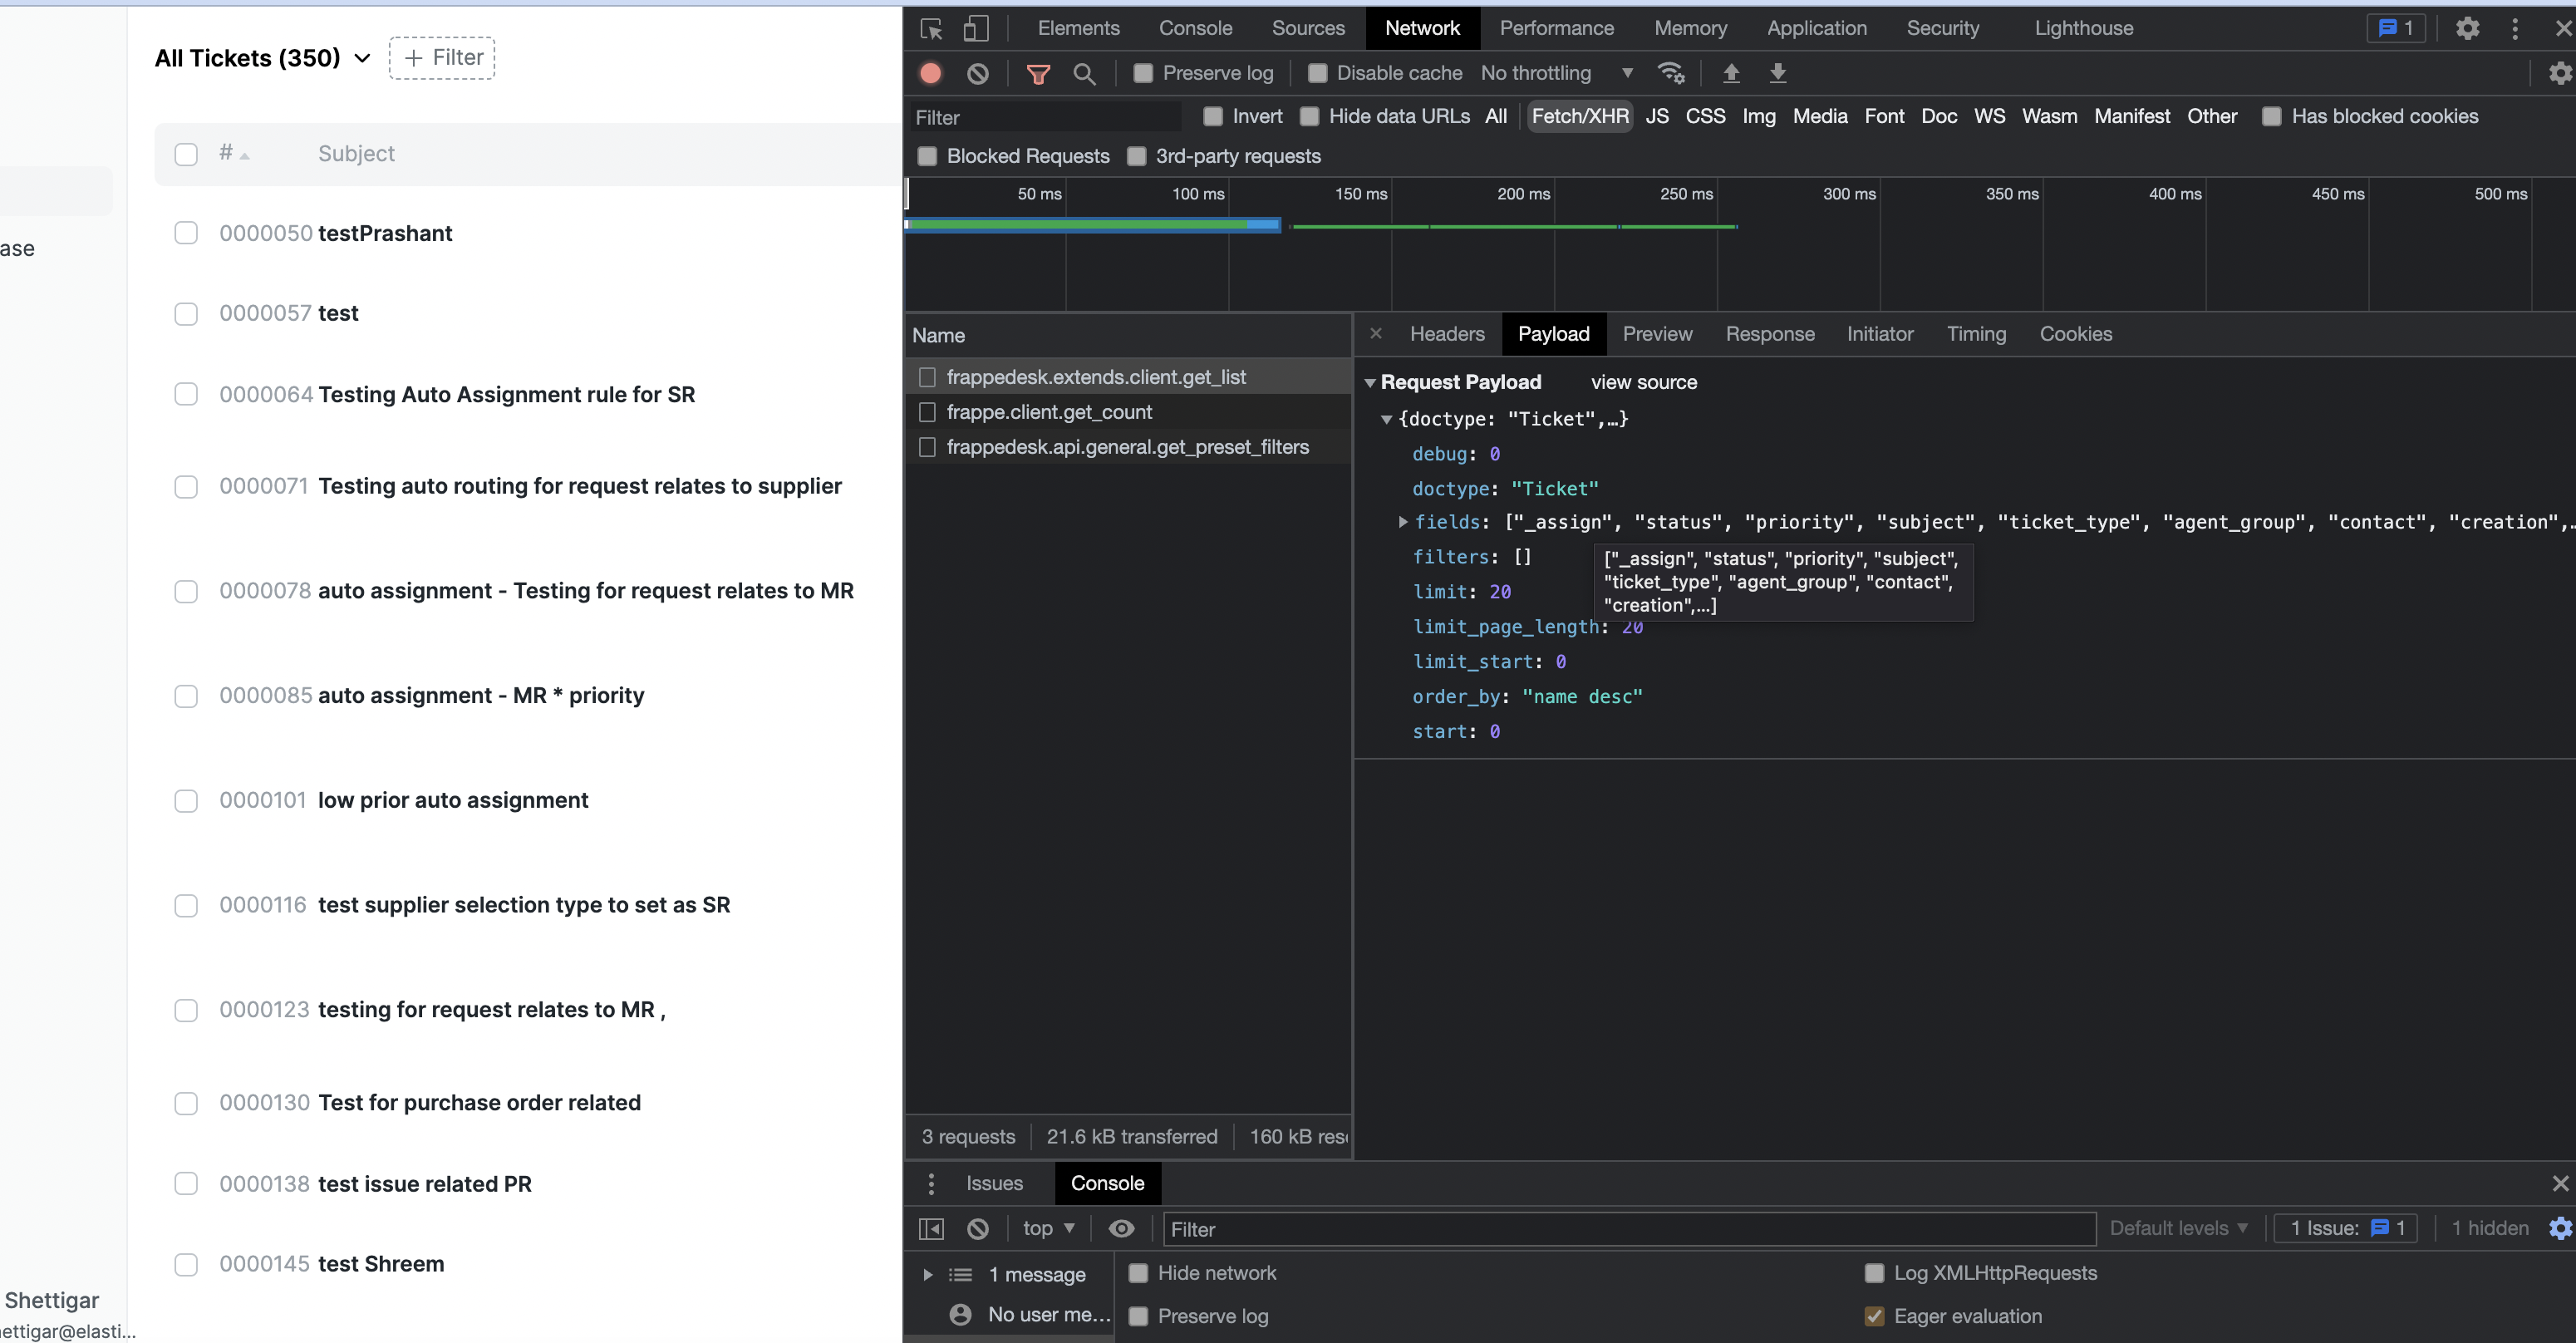Switch to the Response tab

pyautogui.click(x=1770, y=334)
